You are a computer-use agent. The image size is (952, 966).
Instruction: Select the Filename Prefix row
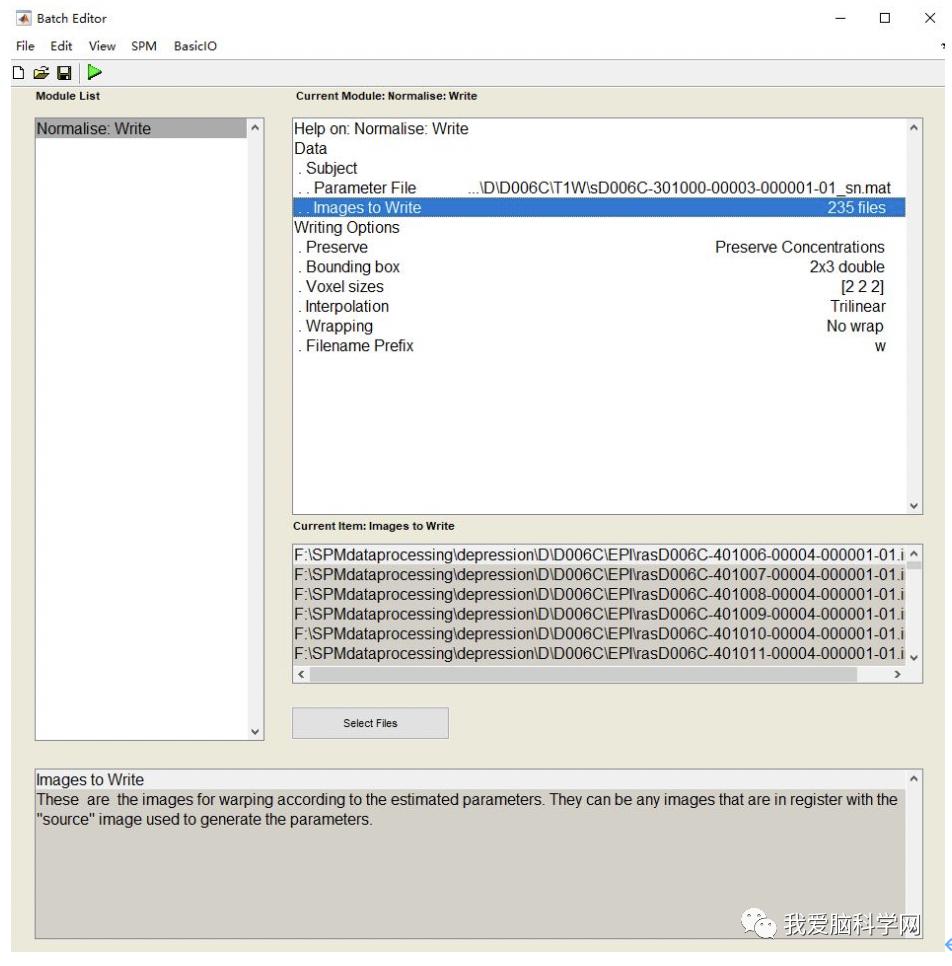click(x=599, y=346)
